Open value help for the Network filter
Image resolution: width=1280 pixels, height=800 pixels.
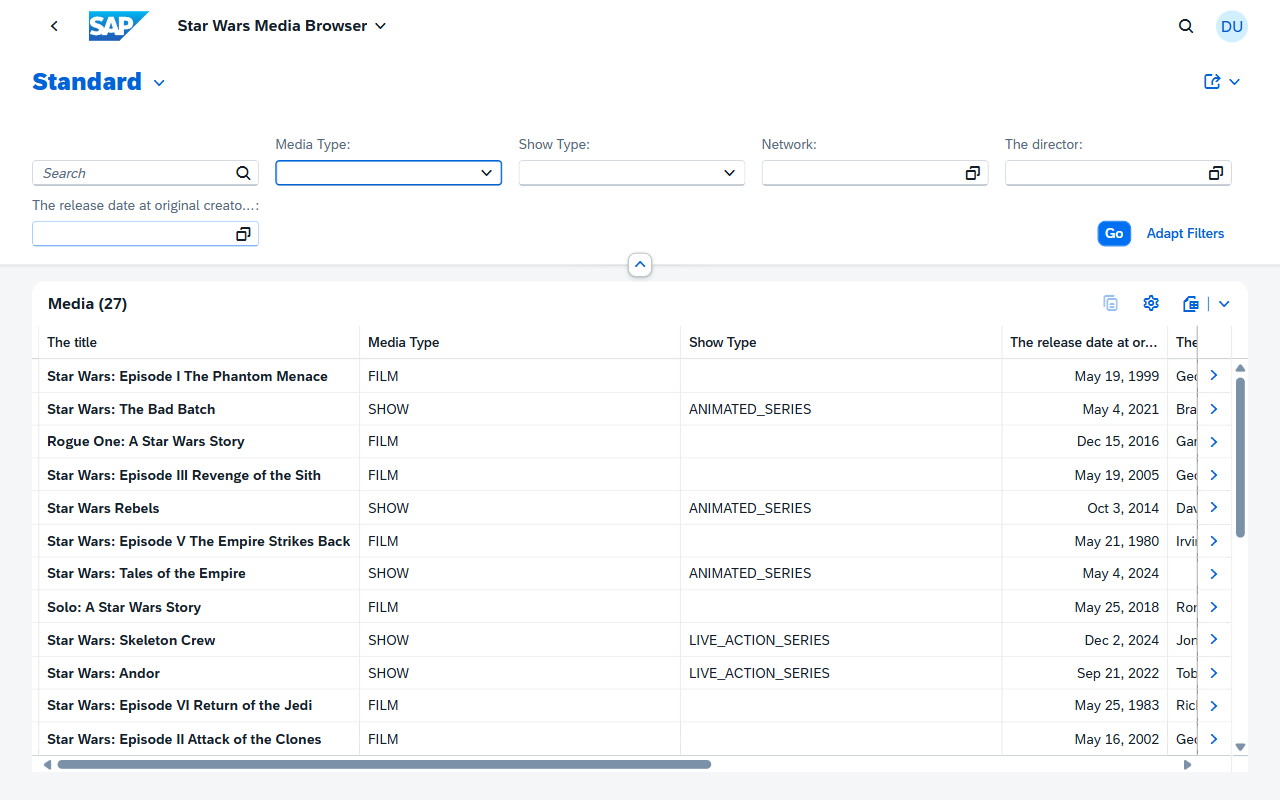[972, 173]
